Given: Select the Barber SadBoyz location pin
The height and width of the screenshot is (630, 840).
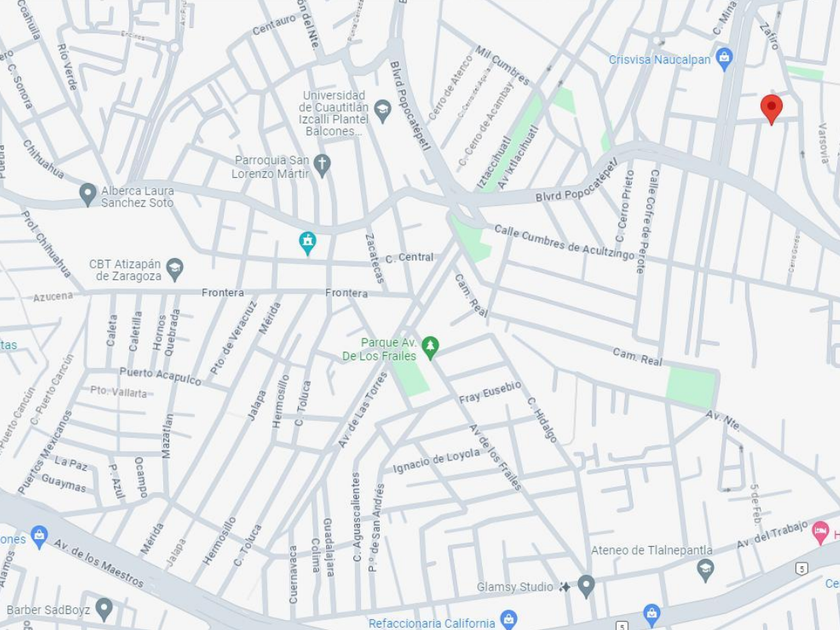Looking at the screenshot, I should point(104,609).
